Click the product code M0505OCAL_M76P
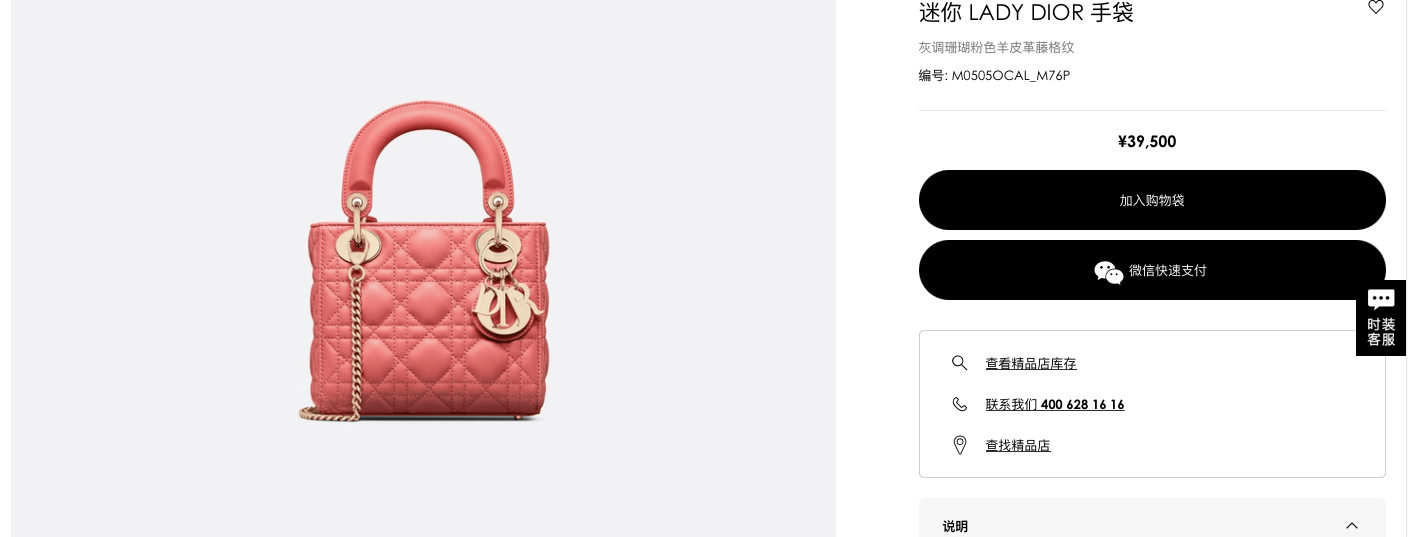This screenshot has width=1408, height=537. point(1010,76)
